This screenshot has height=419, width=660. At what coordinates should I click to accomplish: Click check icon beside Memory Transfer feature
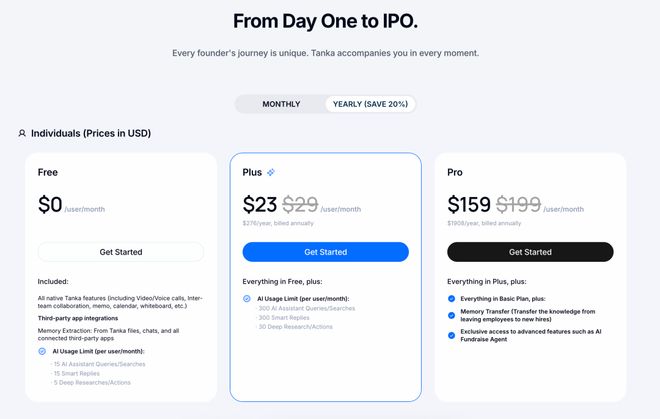click(451, 312)
